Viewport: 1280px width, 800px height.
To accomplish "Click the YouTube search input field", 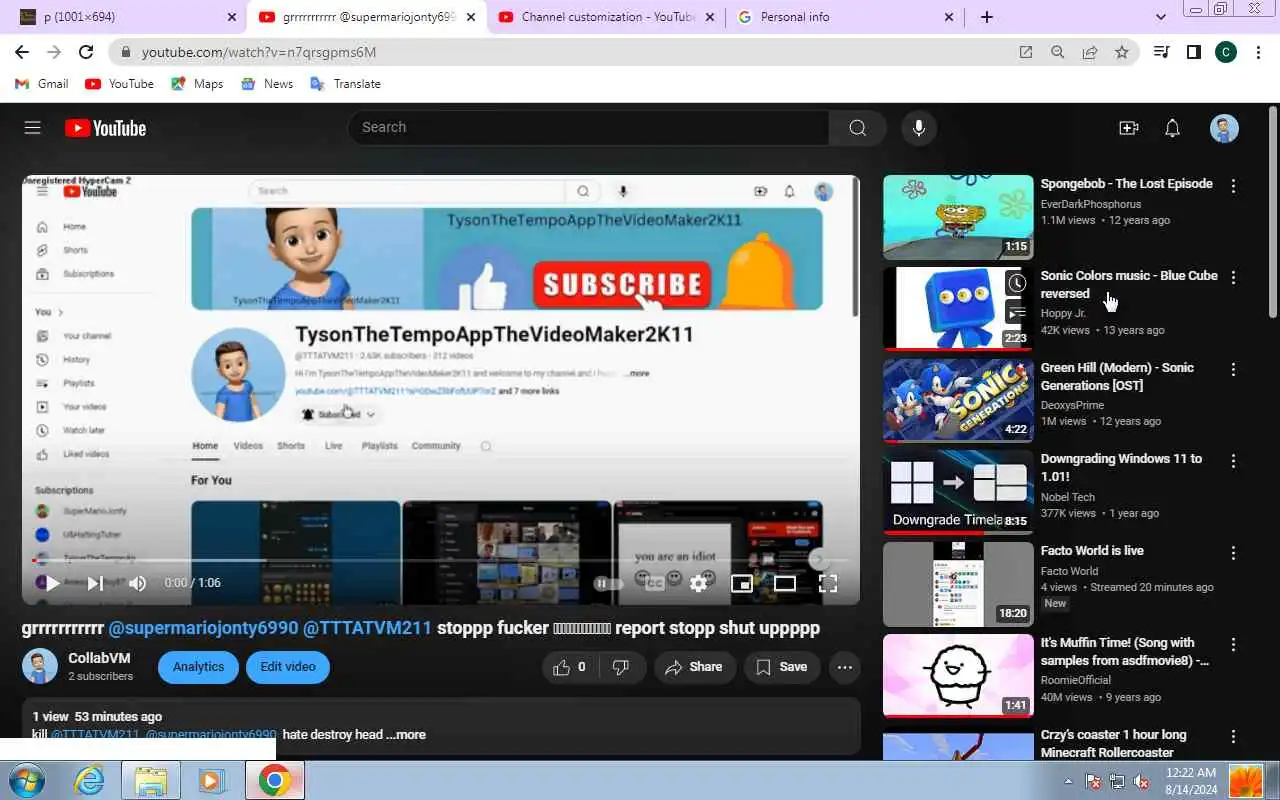I will coord(589,127).
